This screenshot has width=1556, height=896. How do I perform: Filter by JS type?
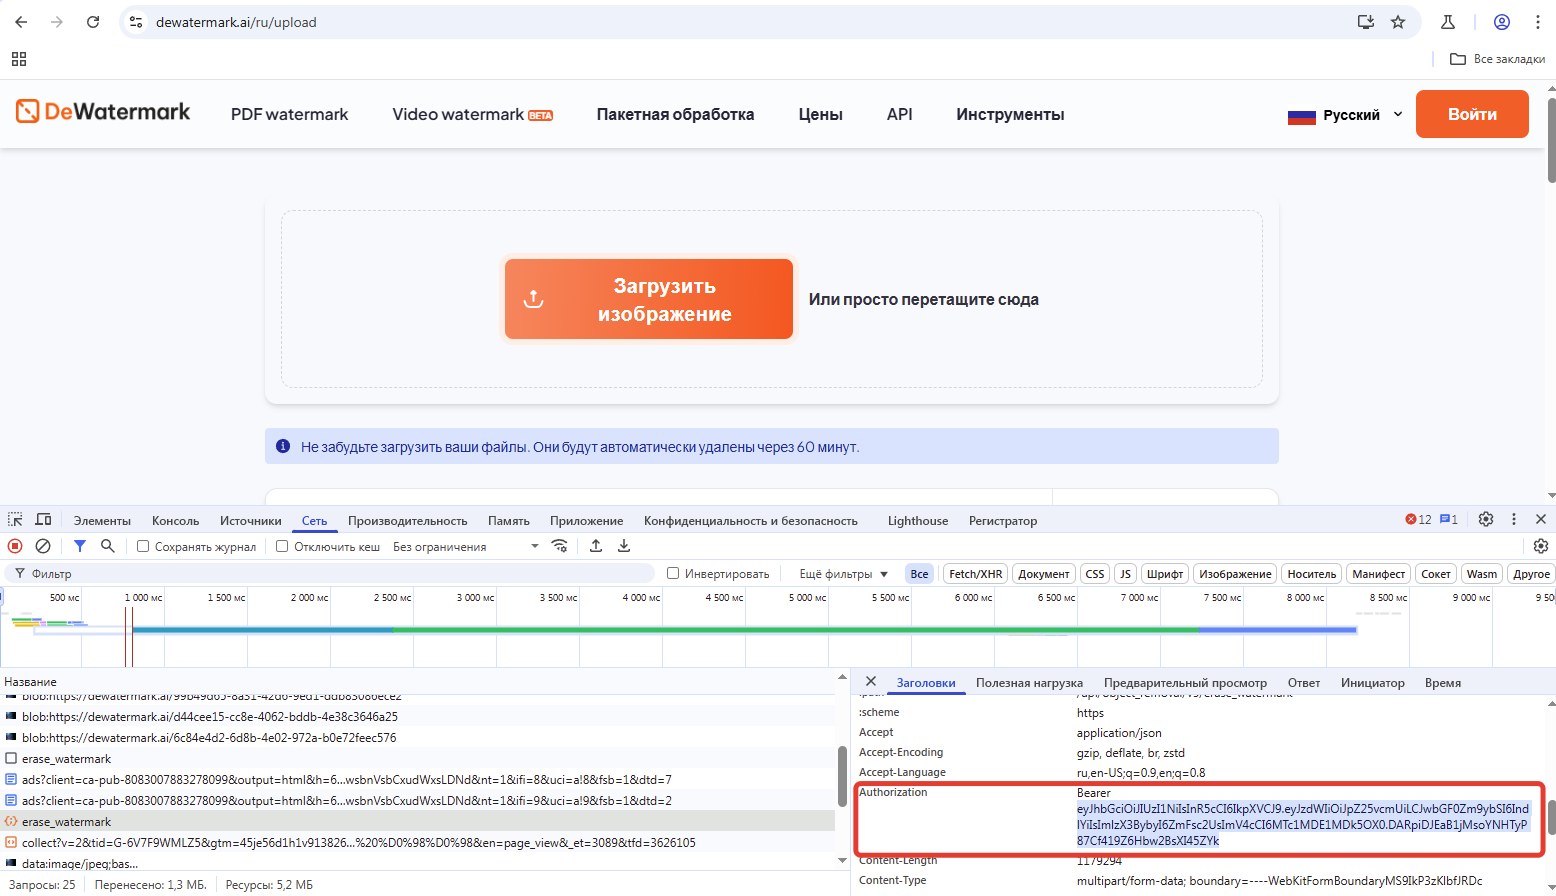click(1125, 574)
